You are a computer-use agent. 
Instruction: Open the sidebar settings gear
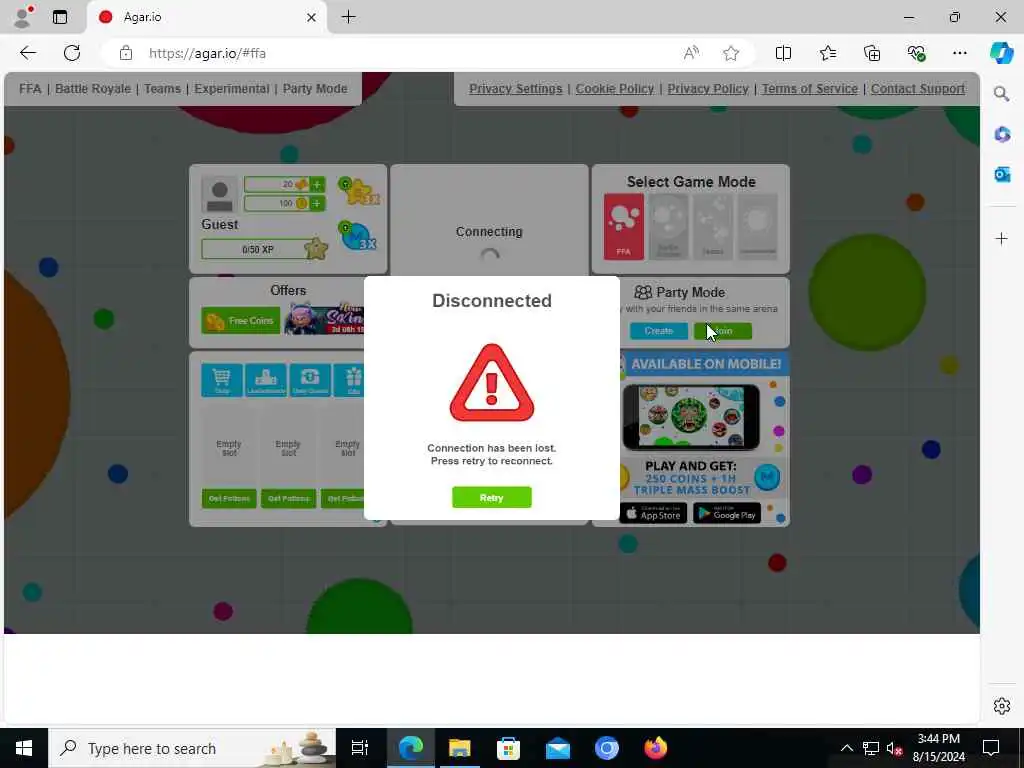(1001, 706)
